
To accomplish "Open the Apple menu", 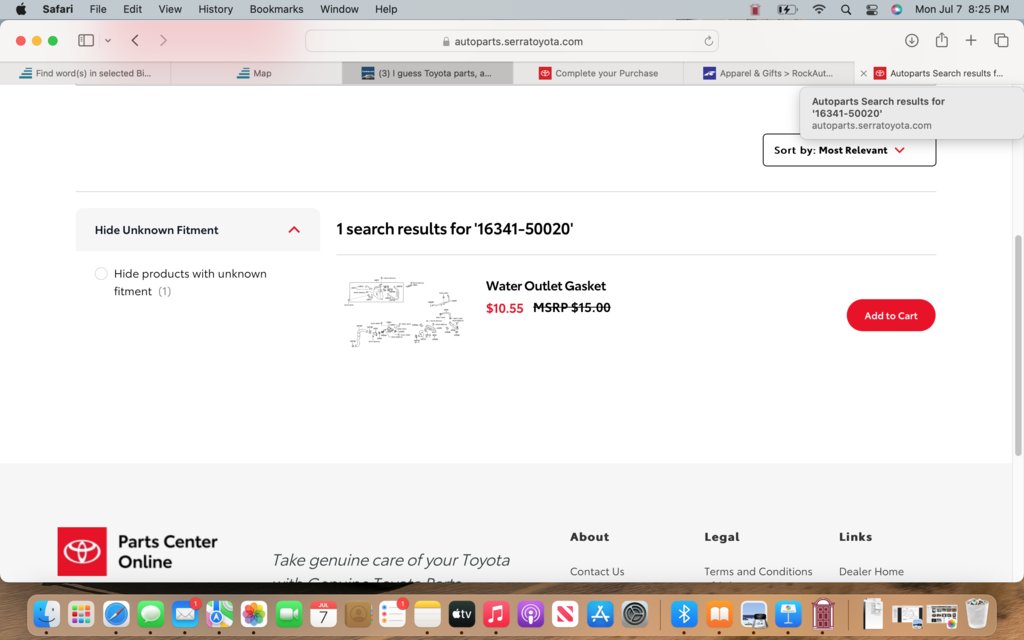I will pos(21,9).
